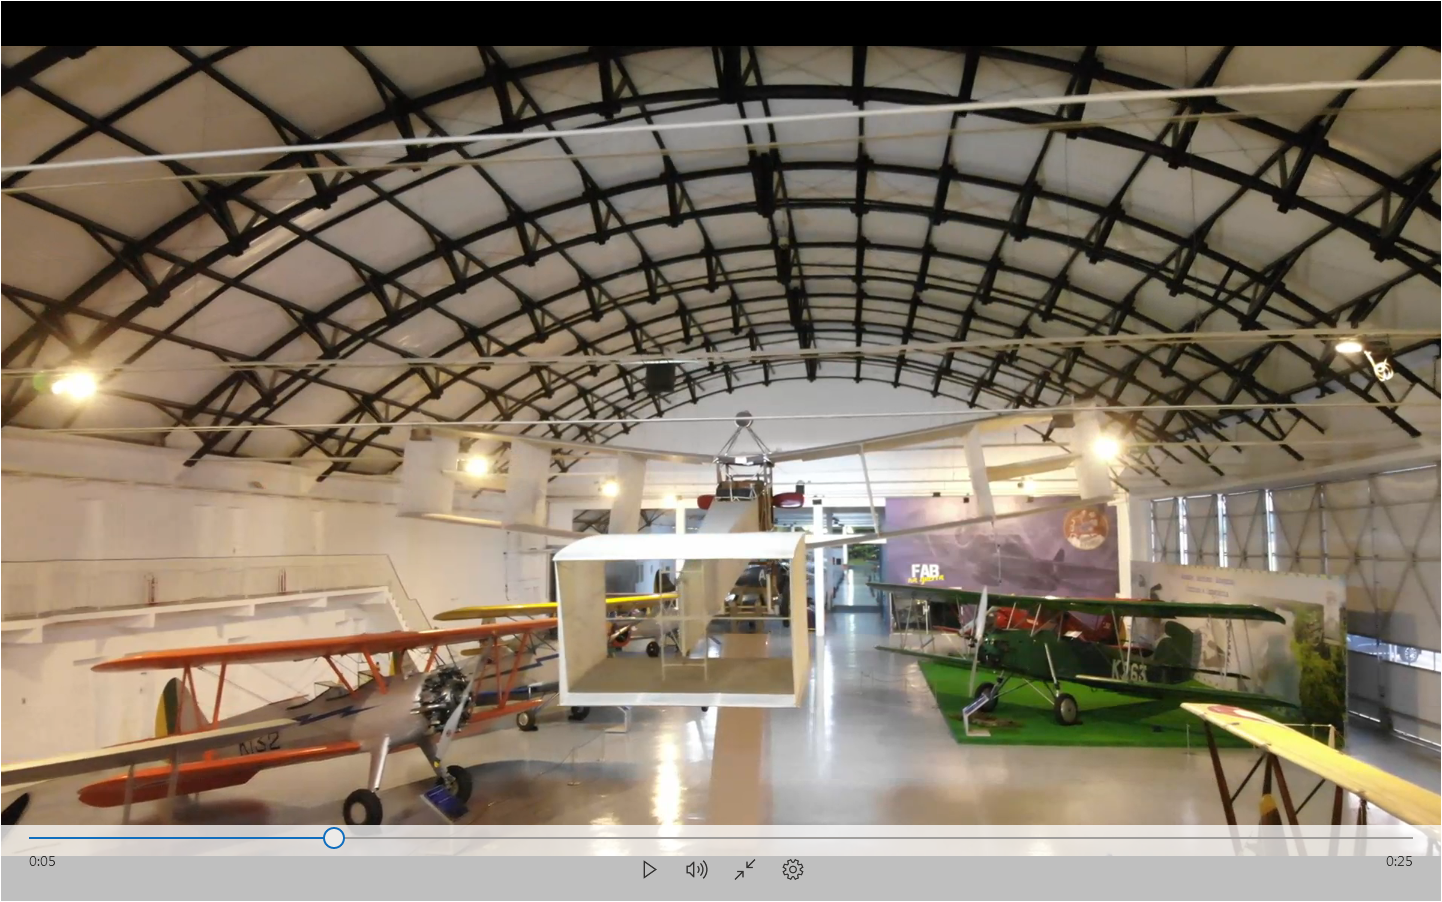Jump to the very start of the timeline

pyautogui.click(x=30, y=838)
